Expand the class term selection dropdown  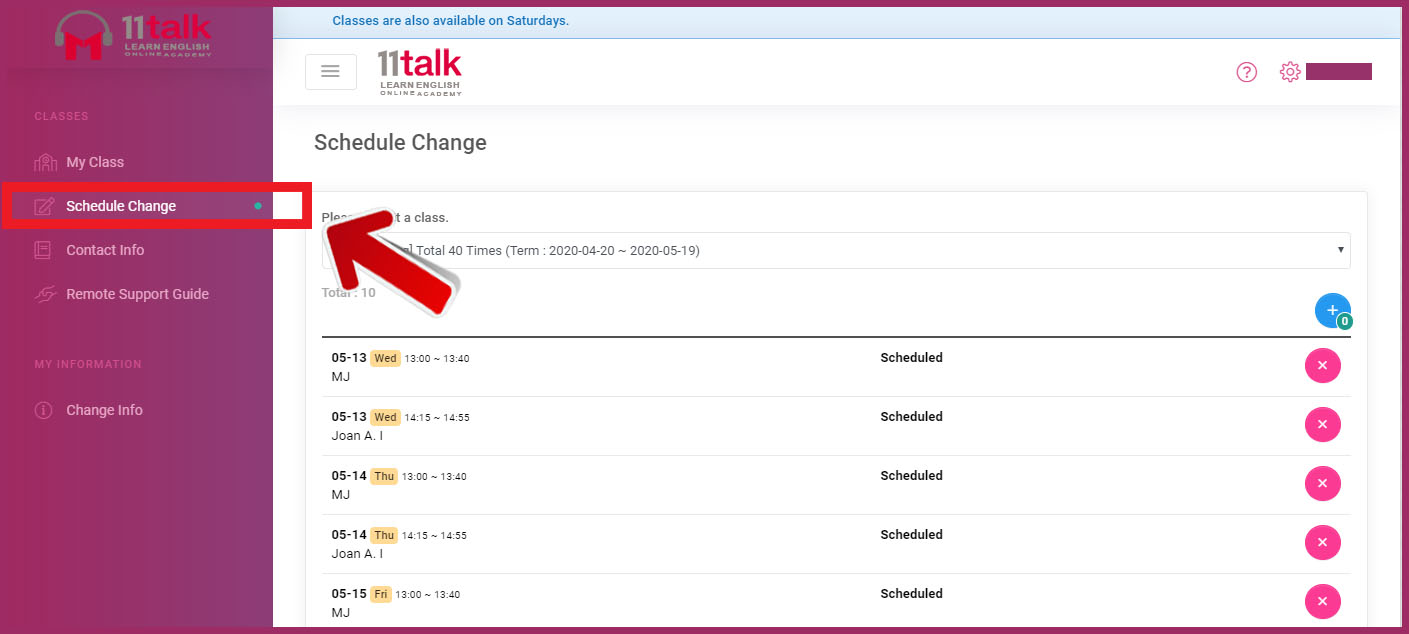835,250
